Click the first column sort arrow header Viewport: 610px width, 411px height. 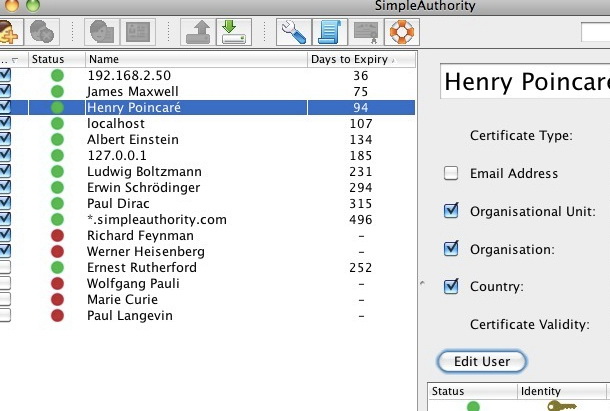pyautogui.click(x=14, y=59)
